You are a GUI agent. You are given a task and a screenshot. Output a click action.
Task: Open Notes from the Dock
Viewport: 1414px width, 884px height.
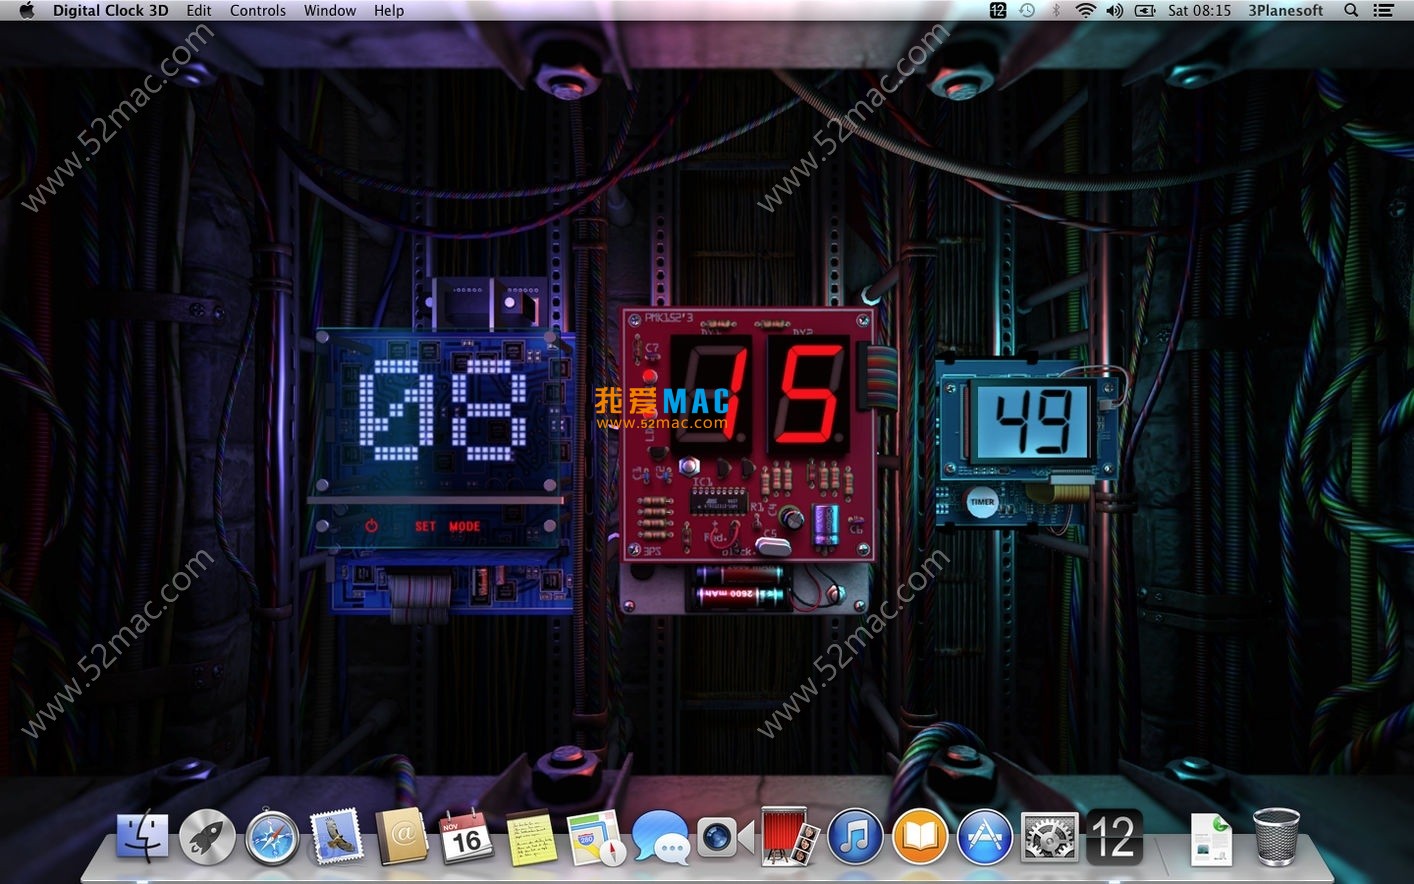point(531,837)
